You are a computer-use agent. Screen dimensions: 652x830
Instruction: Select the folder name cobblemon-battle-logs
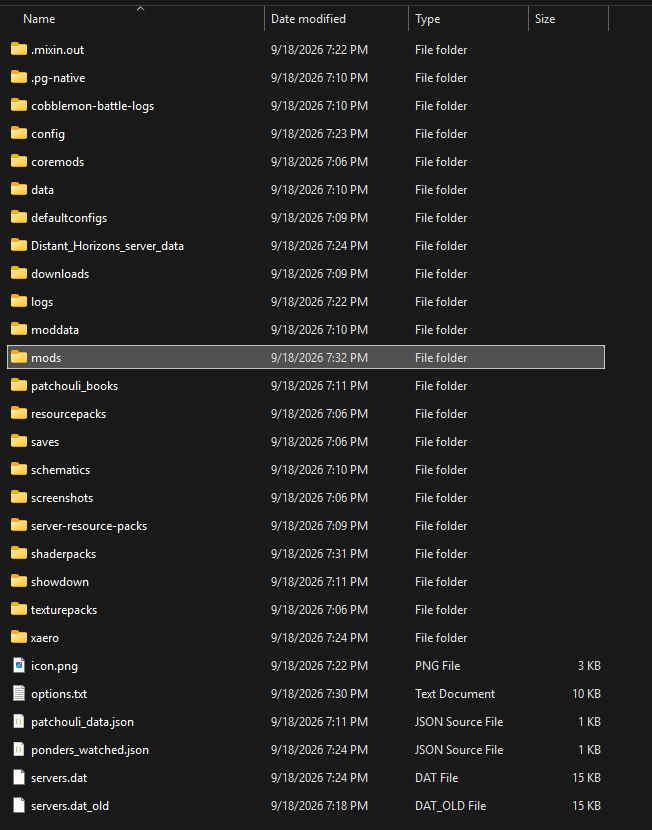(93, 105)
